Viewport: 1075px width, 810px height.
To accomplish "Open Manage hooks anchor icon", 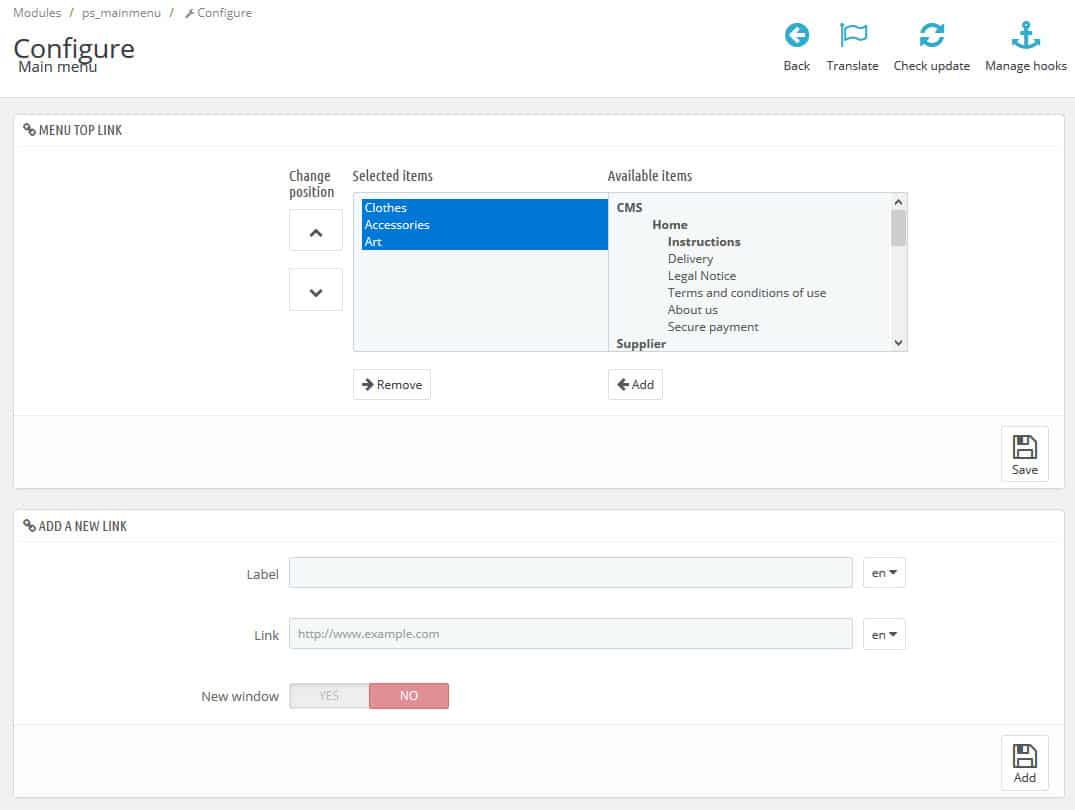I will click(x=1025, y=34).
